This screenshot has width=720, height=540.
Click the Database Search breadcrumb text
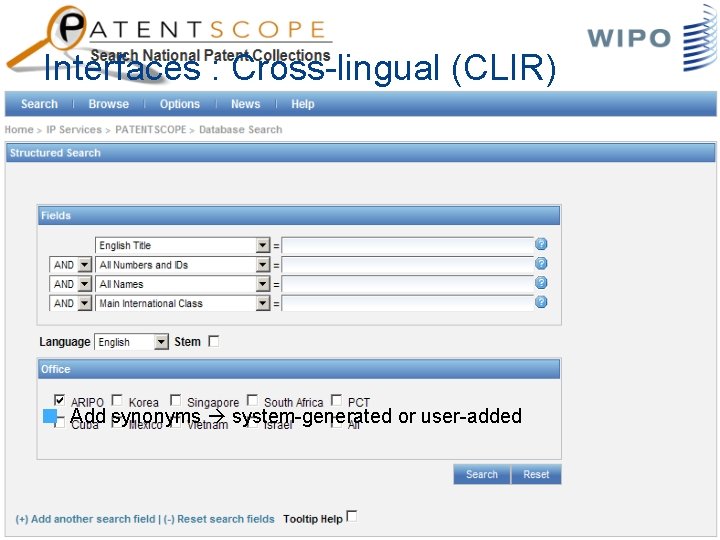pyautogui.click(x=241, y=129)
